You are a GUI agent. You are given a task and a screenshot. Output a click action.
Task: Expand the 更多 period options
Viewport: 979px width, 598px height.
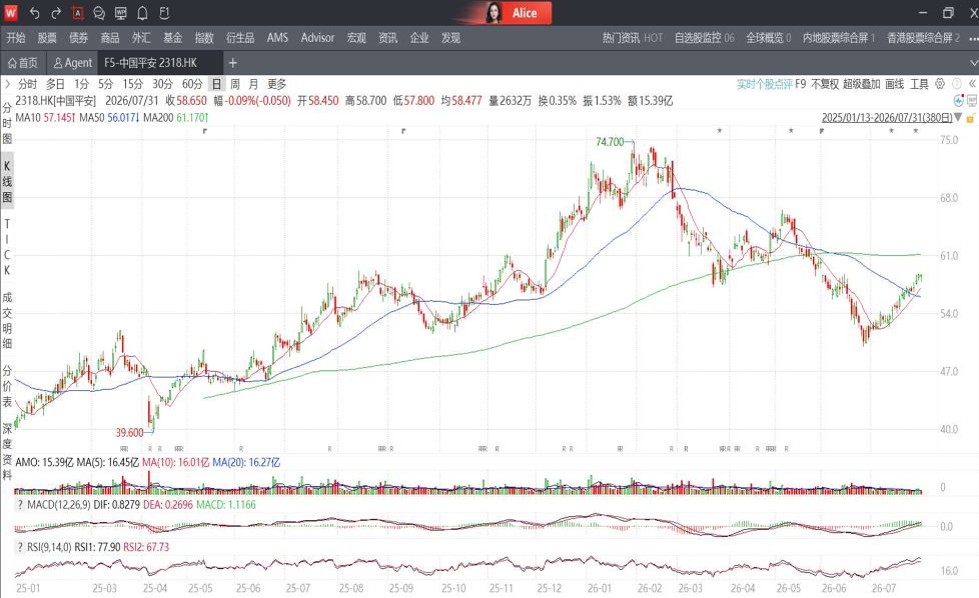pyautogui.click(x=277, y=84)
